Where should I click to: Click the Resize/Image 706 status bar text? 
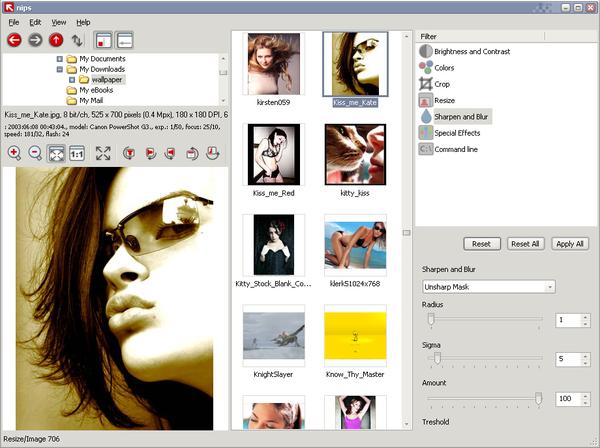pos(32,439)
